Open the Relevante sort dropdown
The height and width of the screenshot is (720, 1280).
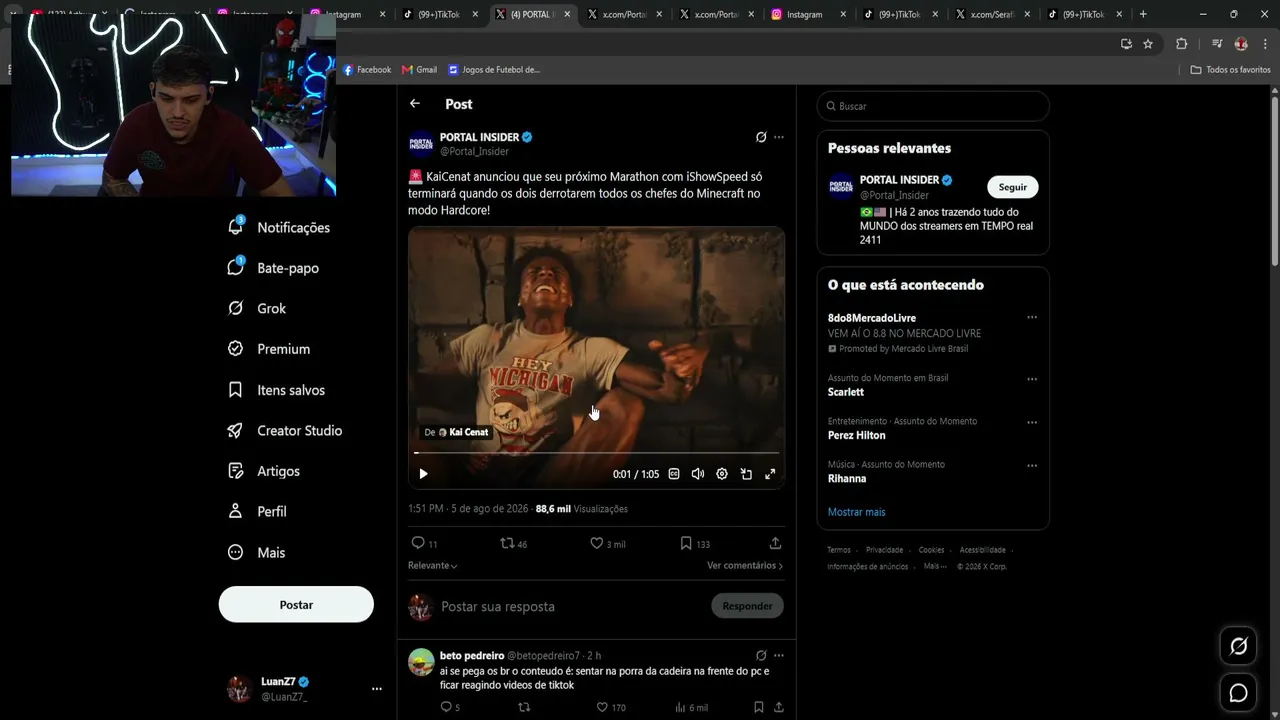(x=433, y=566)
